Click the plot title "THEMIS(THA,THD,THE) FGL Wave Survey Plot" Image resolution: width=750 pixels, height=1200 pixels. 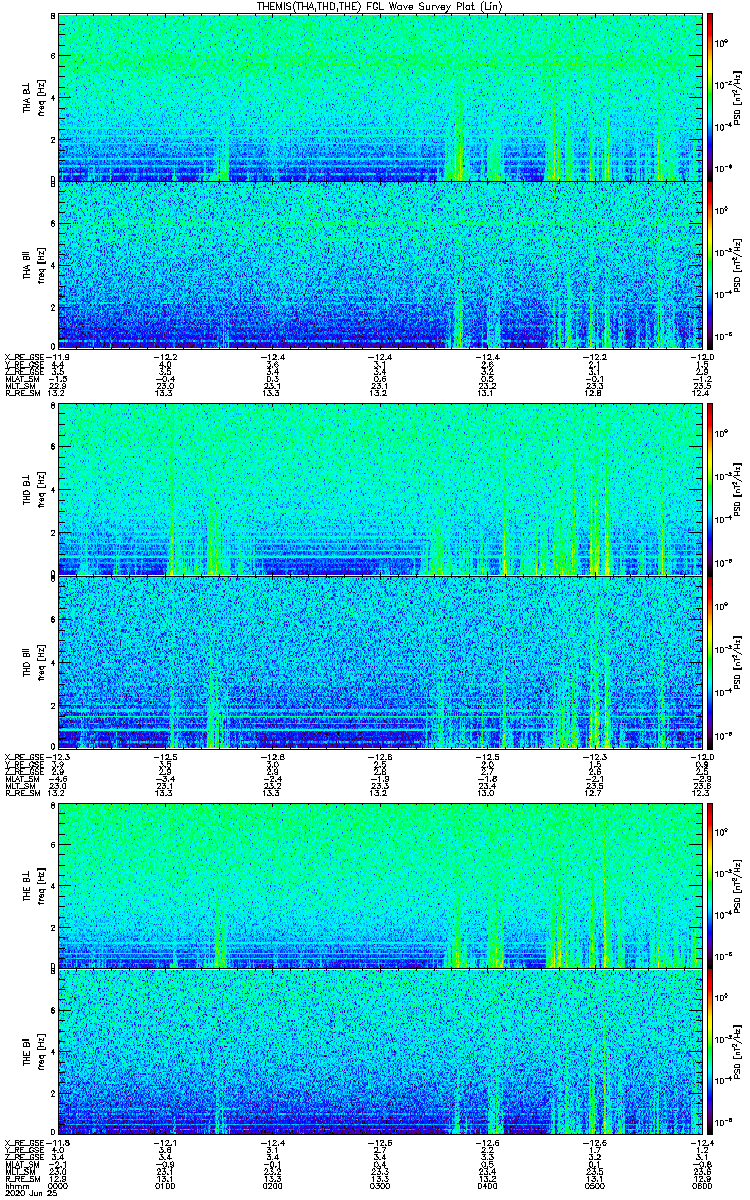coord(379,6)
